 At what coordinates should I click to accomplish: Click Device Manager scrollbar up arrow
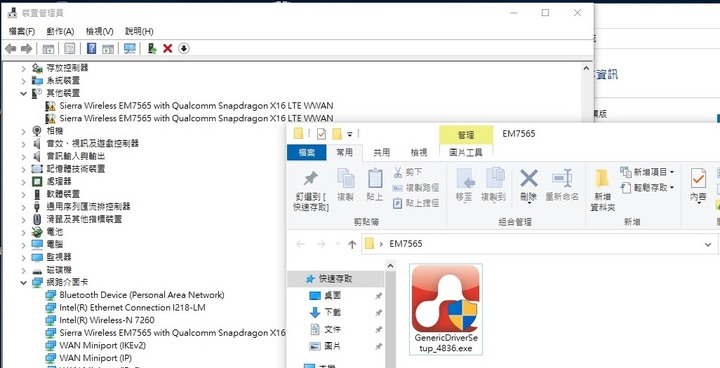pos(586,68)
